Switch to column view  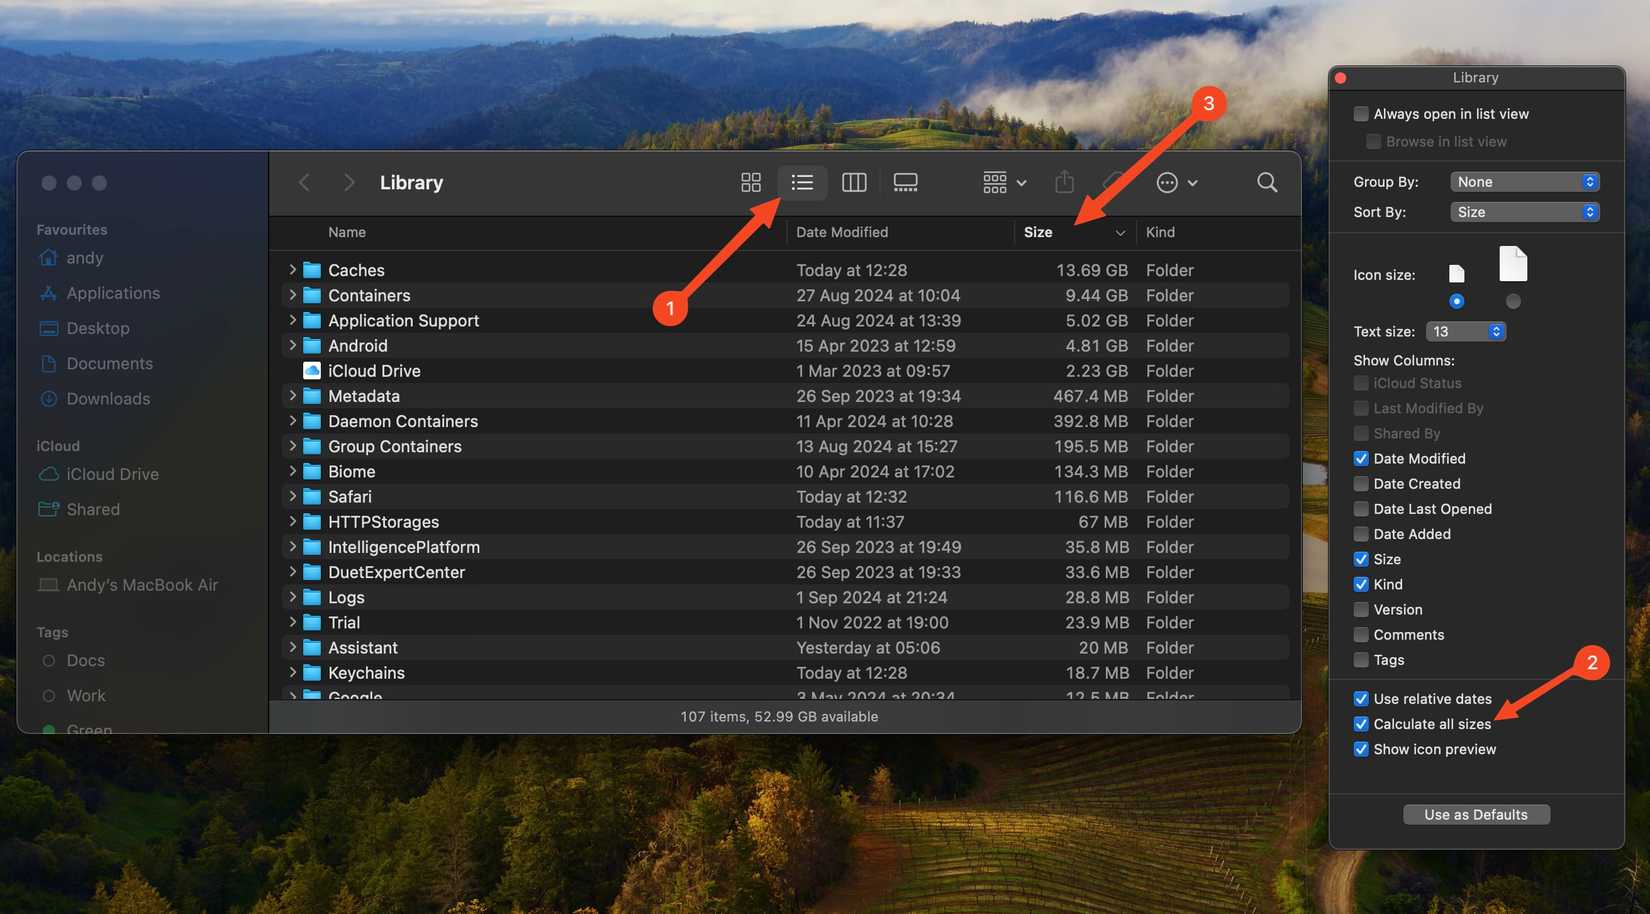point(854,182)
